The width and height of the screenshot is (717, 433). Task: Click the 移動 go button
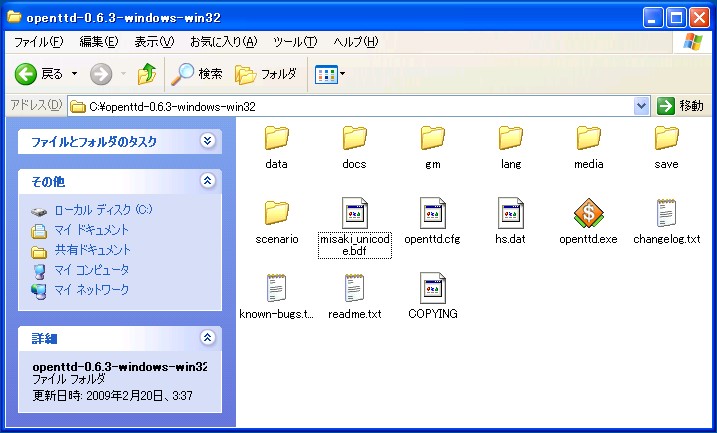click(x=681, y=106)
